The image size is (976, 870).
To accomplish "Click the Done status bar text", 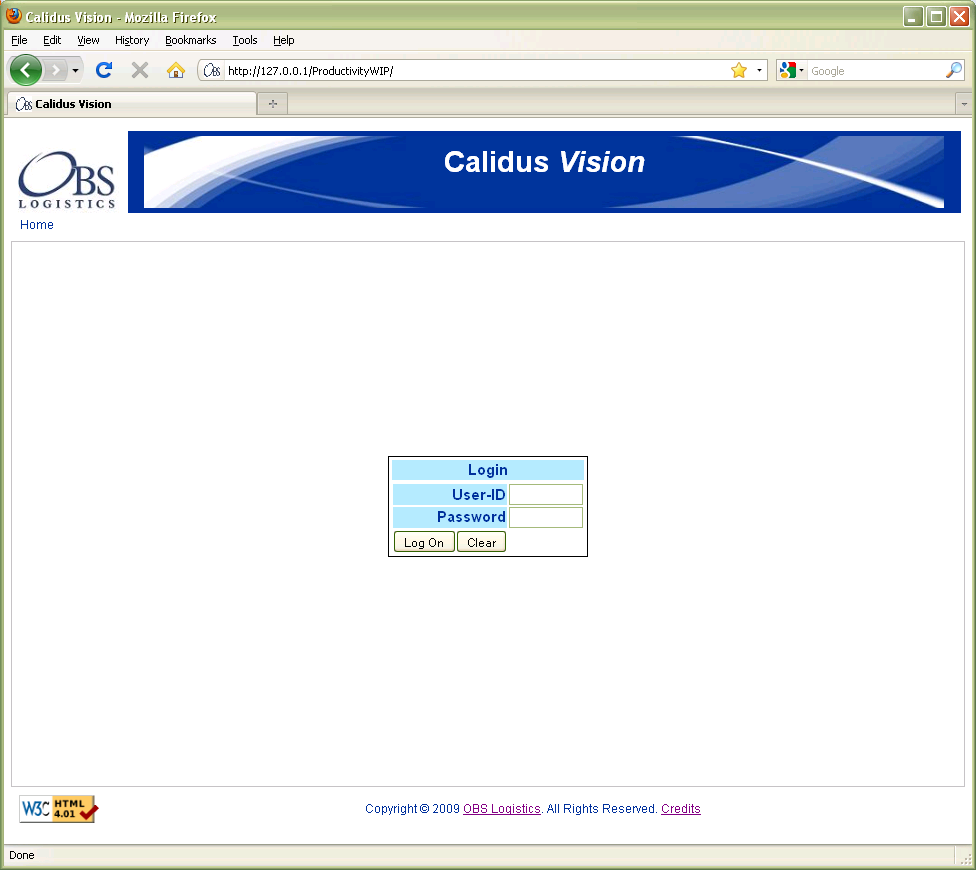I will [x=22, y=855].
